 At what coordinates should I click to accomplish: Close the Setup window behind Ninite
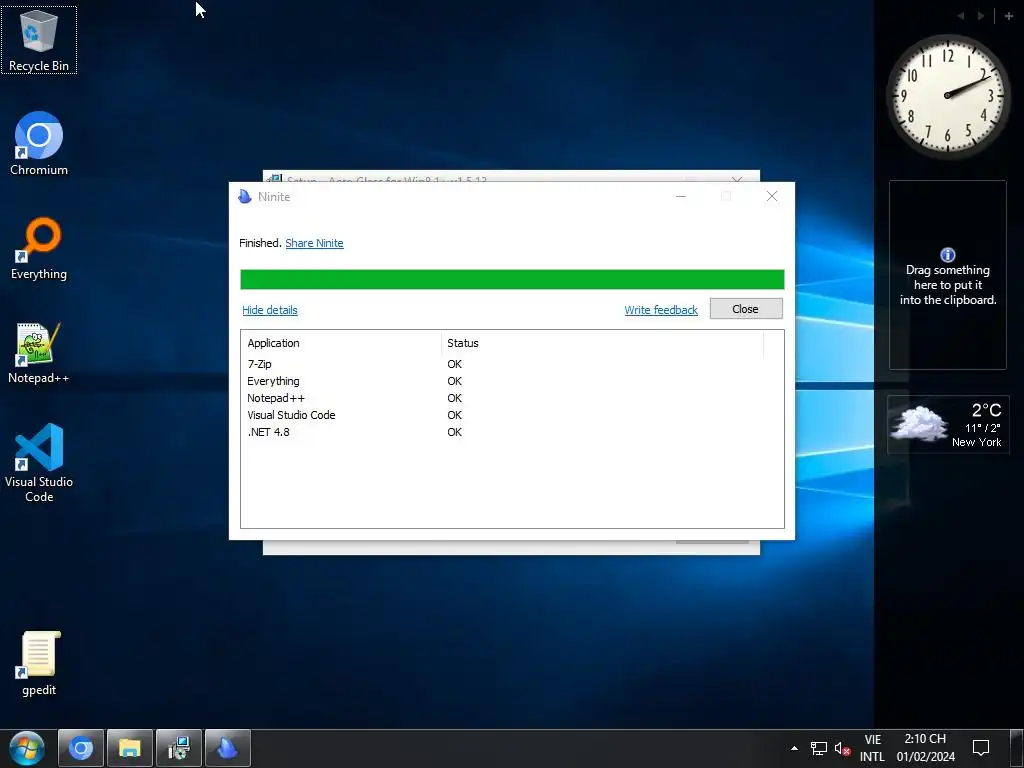[737, 179]
